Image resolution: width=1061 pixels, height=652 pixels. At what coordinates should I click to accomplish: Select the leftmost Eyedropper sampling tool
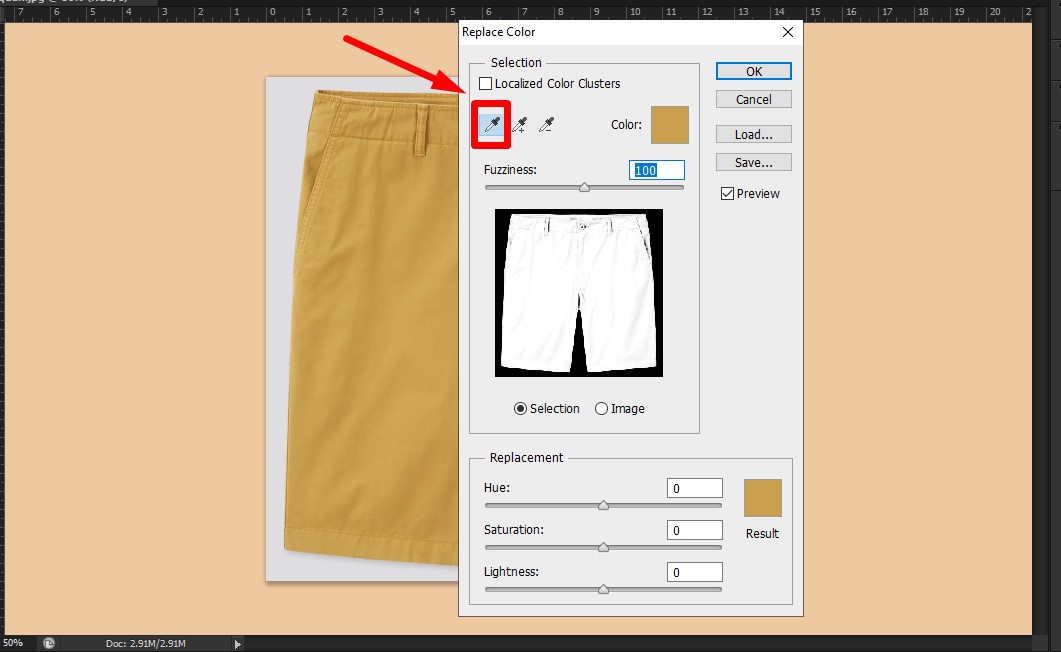pos(491,124)
